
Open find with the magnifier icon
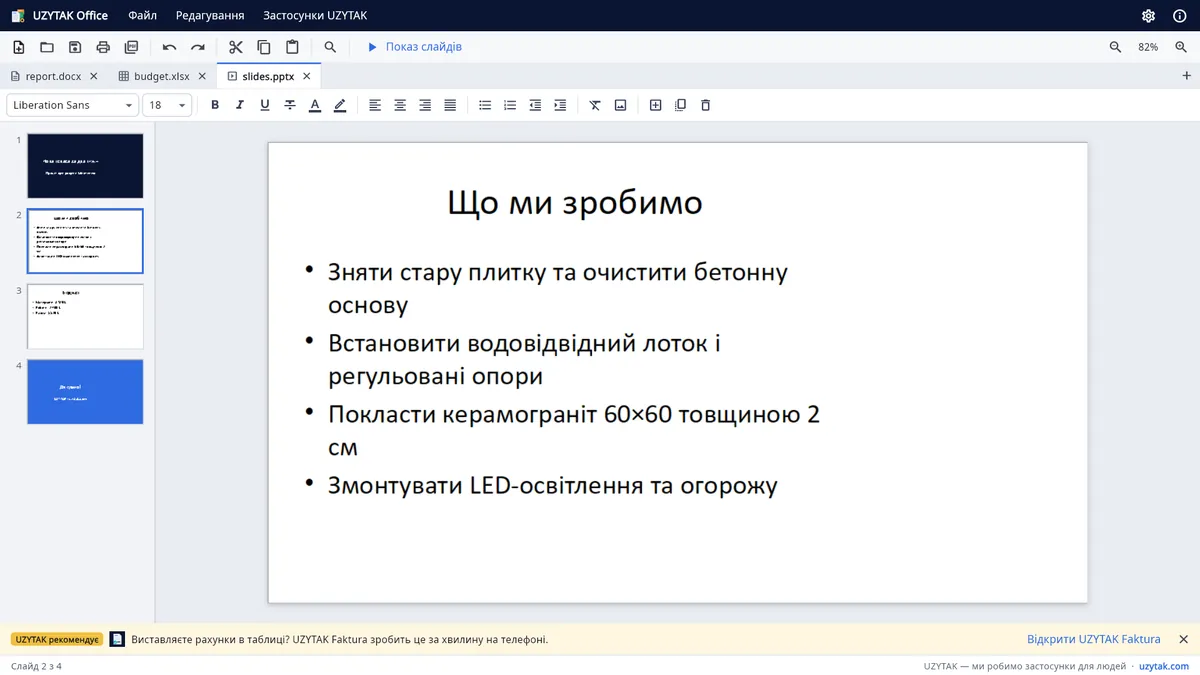pyautogui.click(x=331, y=47)
